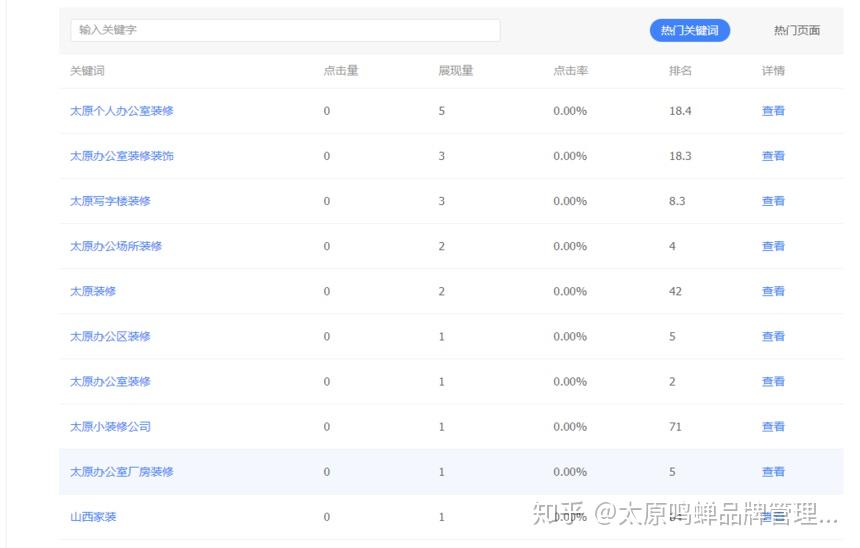Image resolution: width=860 pixels, height=548 pixels.
Task: Click 查看 for 太原个人办公室装修 row
Action: coord(773,111)
